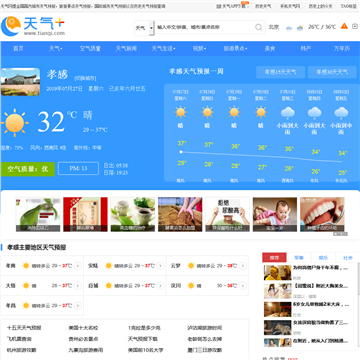Click the 孝感15天天气 button

pos(281,72)
